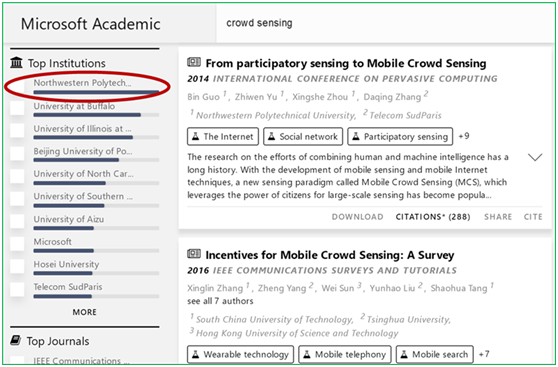The height and width of the screenshot is (367, 558).
Task: Click paper icon beside 'Incentives for Mobile Crowd Sensing'
Action: tap(194, 254)
